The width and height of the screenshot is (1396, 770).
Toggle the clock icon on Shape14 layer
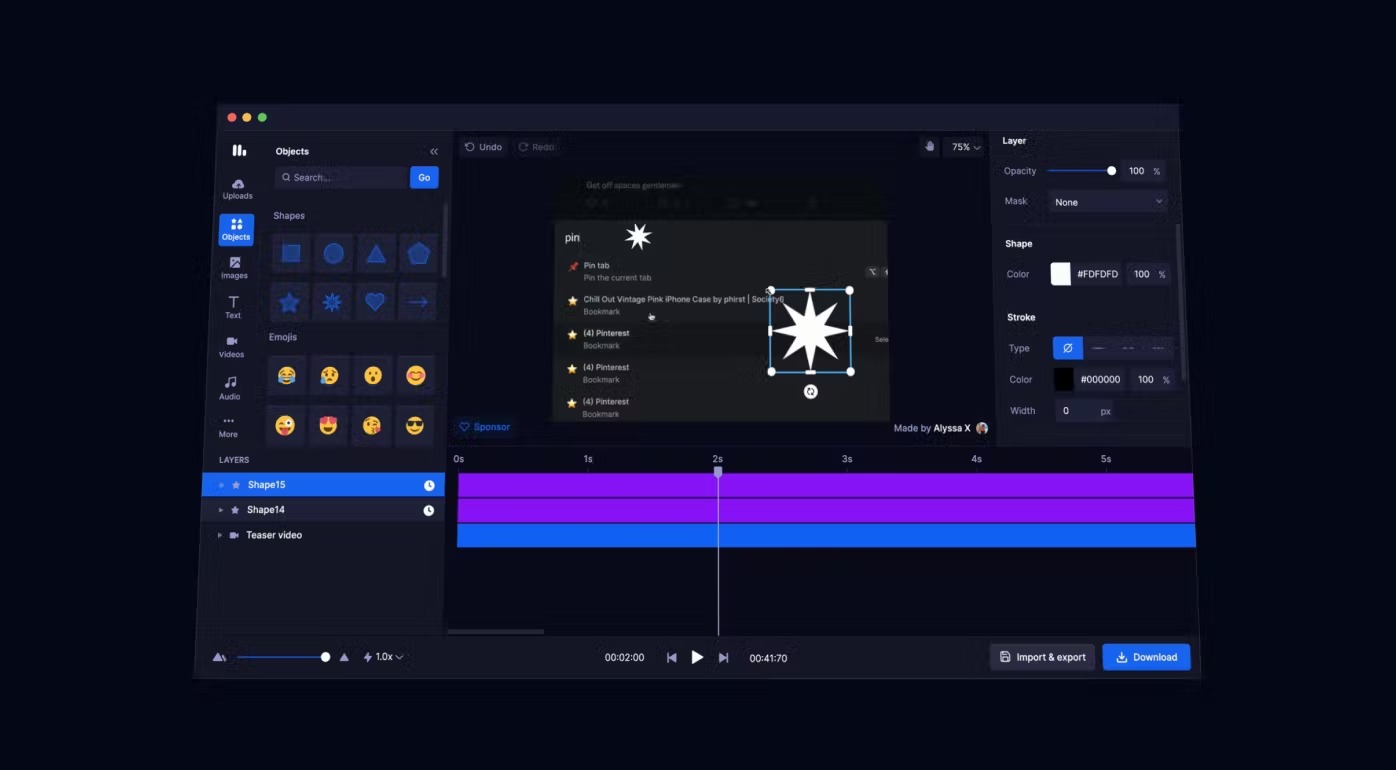tap(429, 510)
